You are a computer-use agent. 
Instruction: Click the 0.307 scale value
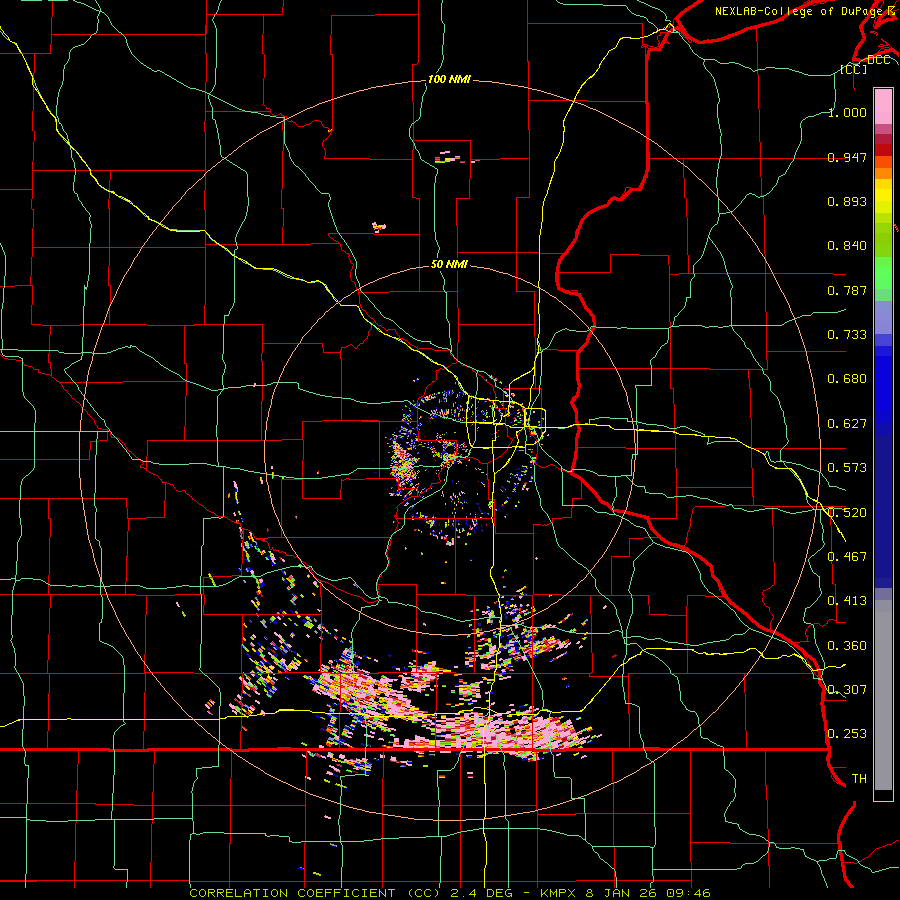[847, 690]
